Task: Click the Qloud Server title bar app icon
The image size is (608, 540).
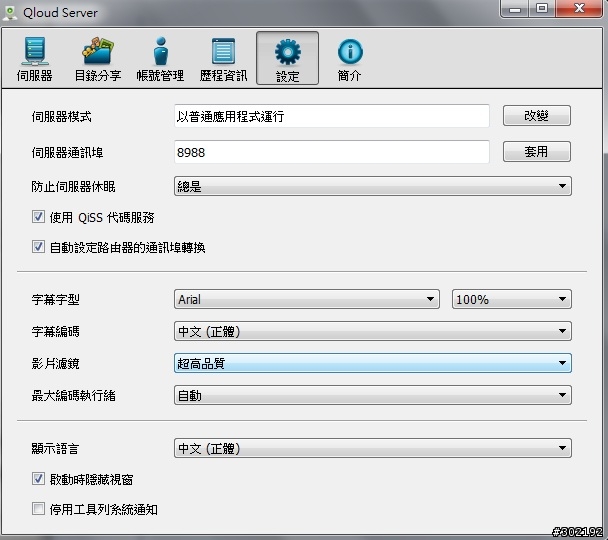Action: pos(10,12)
